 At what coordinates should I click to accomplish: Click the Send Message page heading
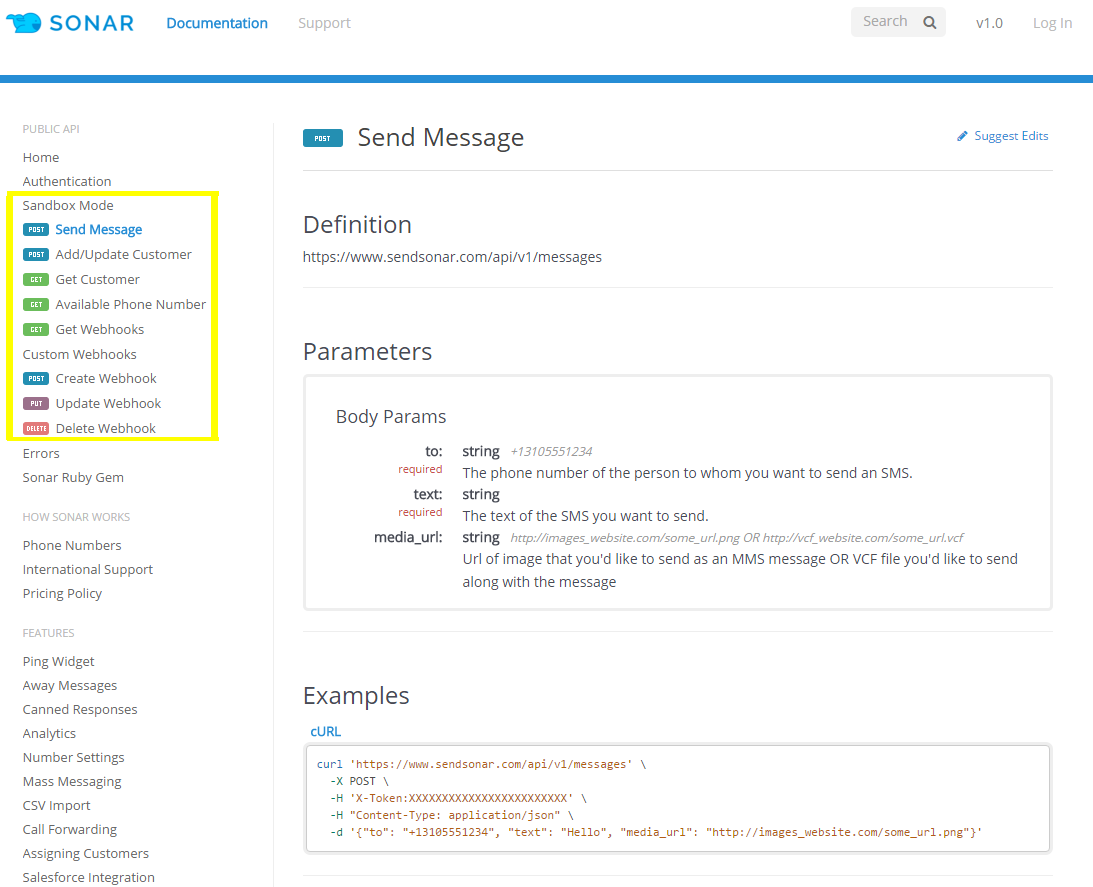[441, 137]
